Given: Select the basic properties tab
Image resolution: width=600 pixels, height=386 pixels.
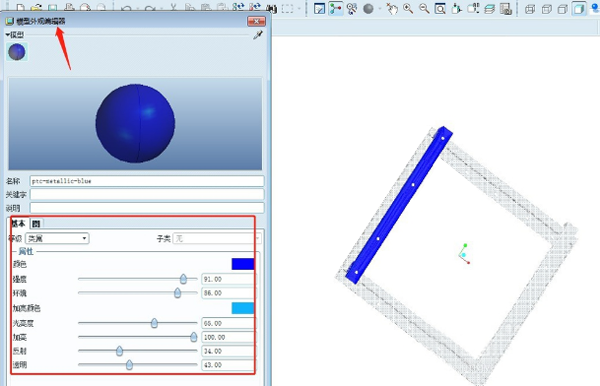Looking at the screenshot, I should 18,223.
